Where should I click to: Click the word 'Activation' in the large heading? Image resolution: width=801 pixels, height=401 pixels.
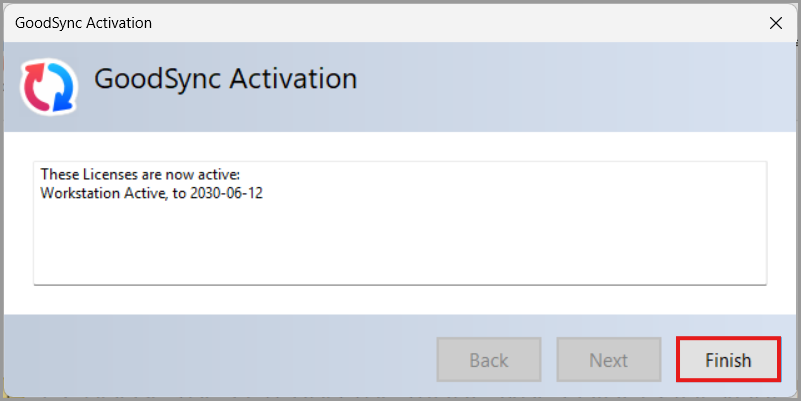293,79
